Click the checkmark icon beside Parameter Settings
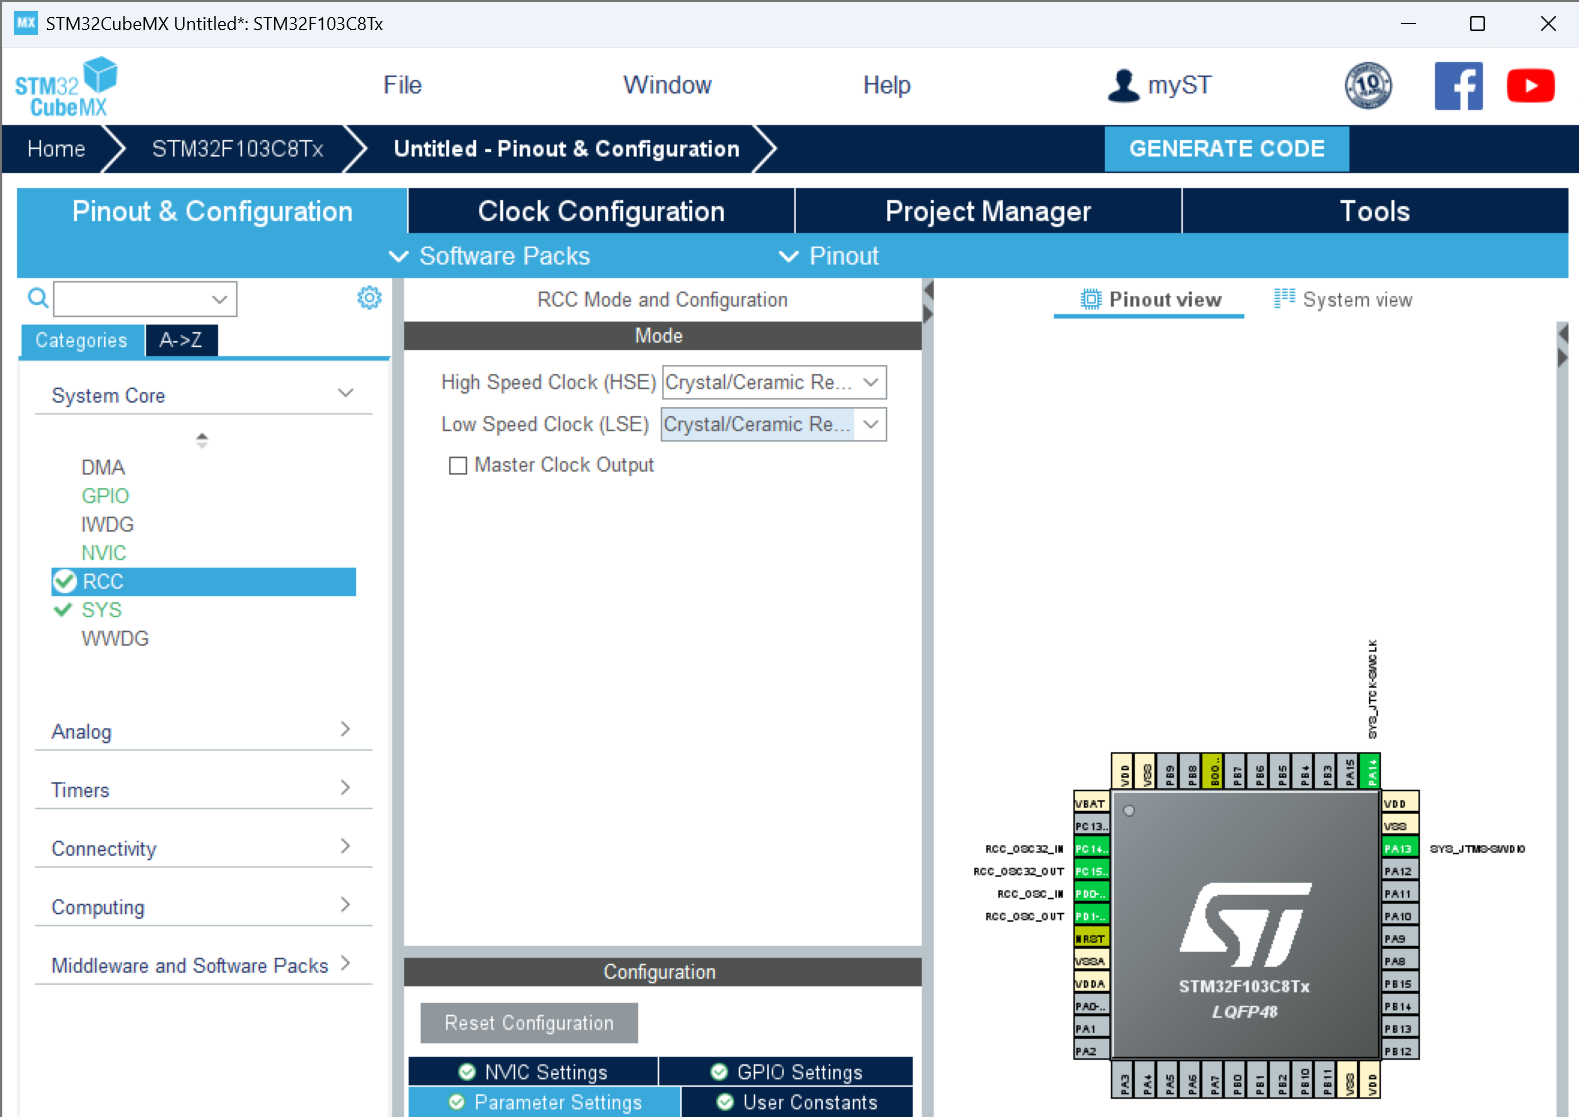Screen dimensions: 1579x1117 [x=457, y=1102]
